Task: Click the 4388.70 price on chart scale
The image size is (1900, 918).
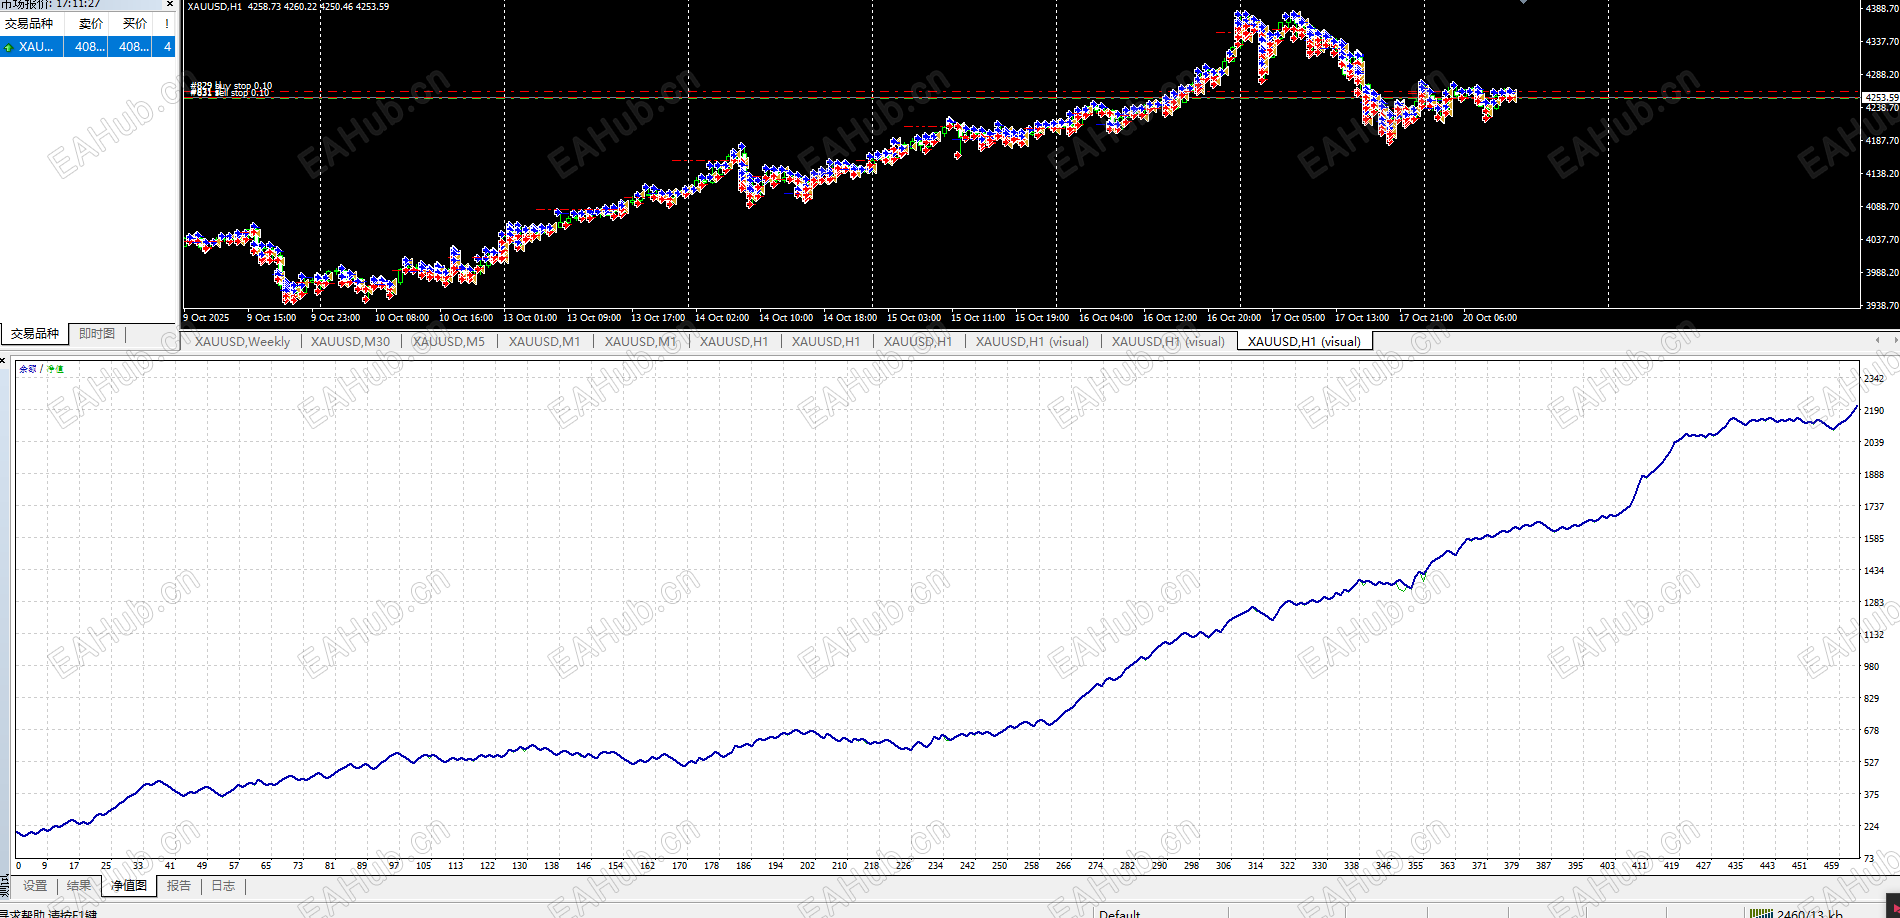Action: click(x=1882, y=8)
